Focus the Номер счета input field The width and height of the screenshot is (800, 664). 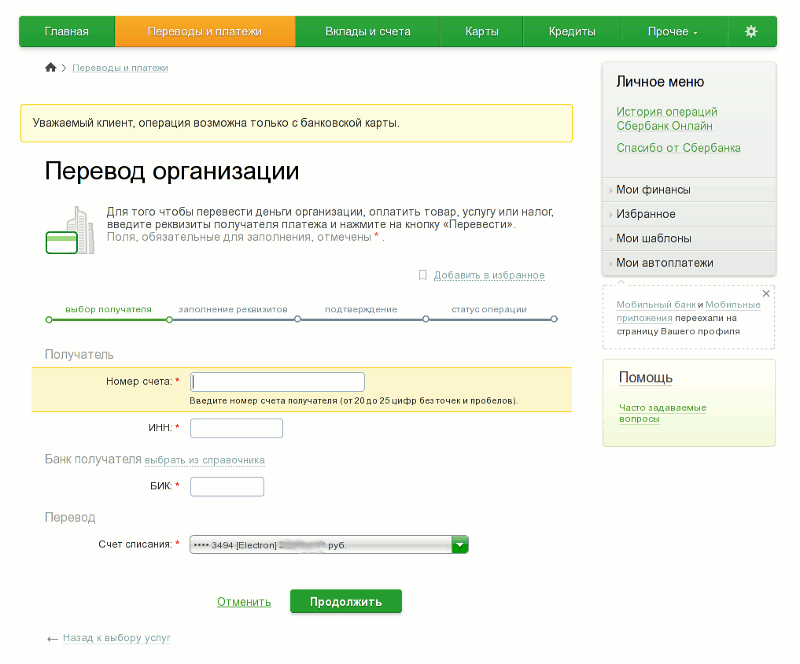pyautogui.click(x=277, y=381)
